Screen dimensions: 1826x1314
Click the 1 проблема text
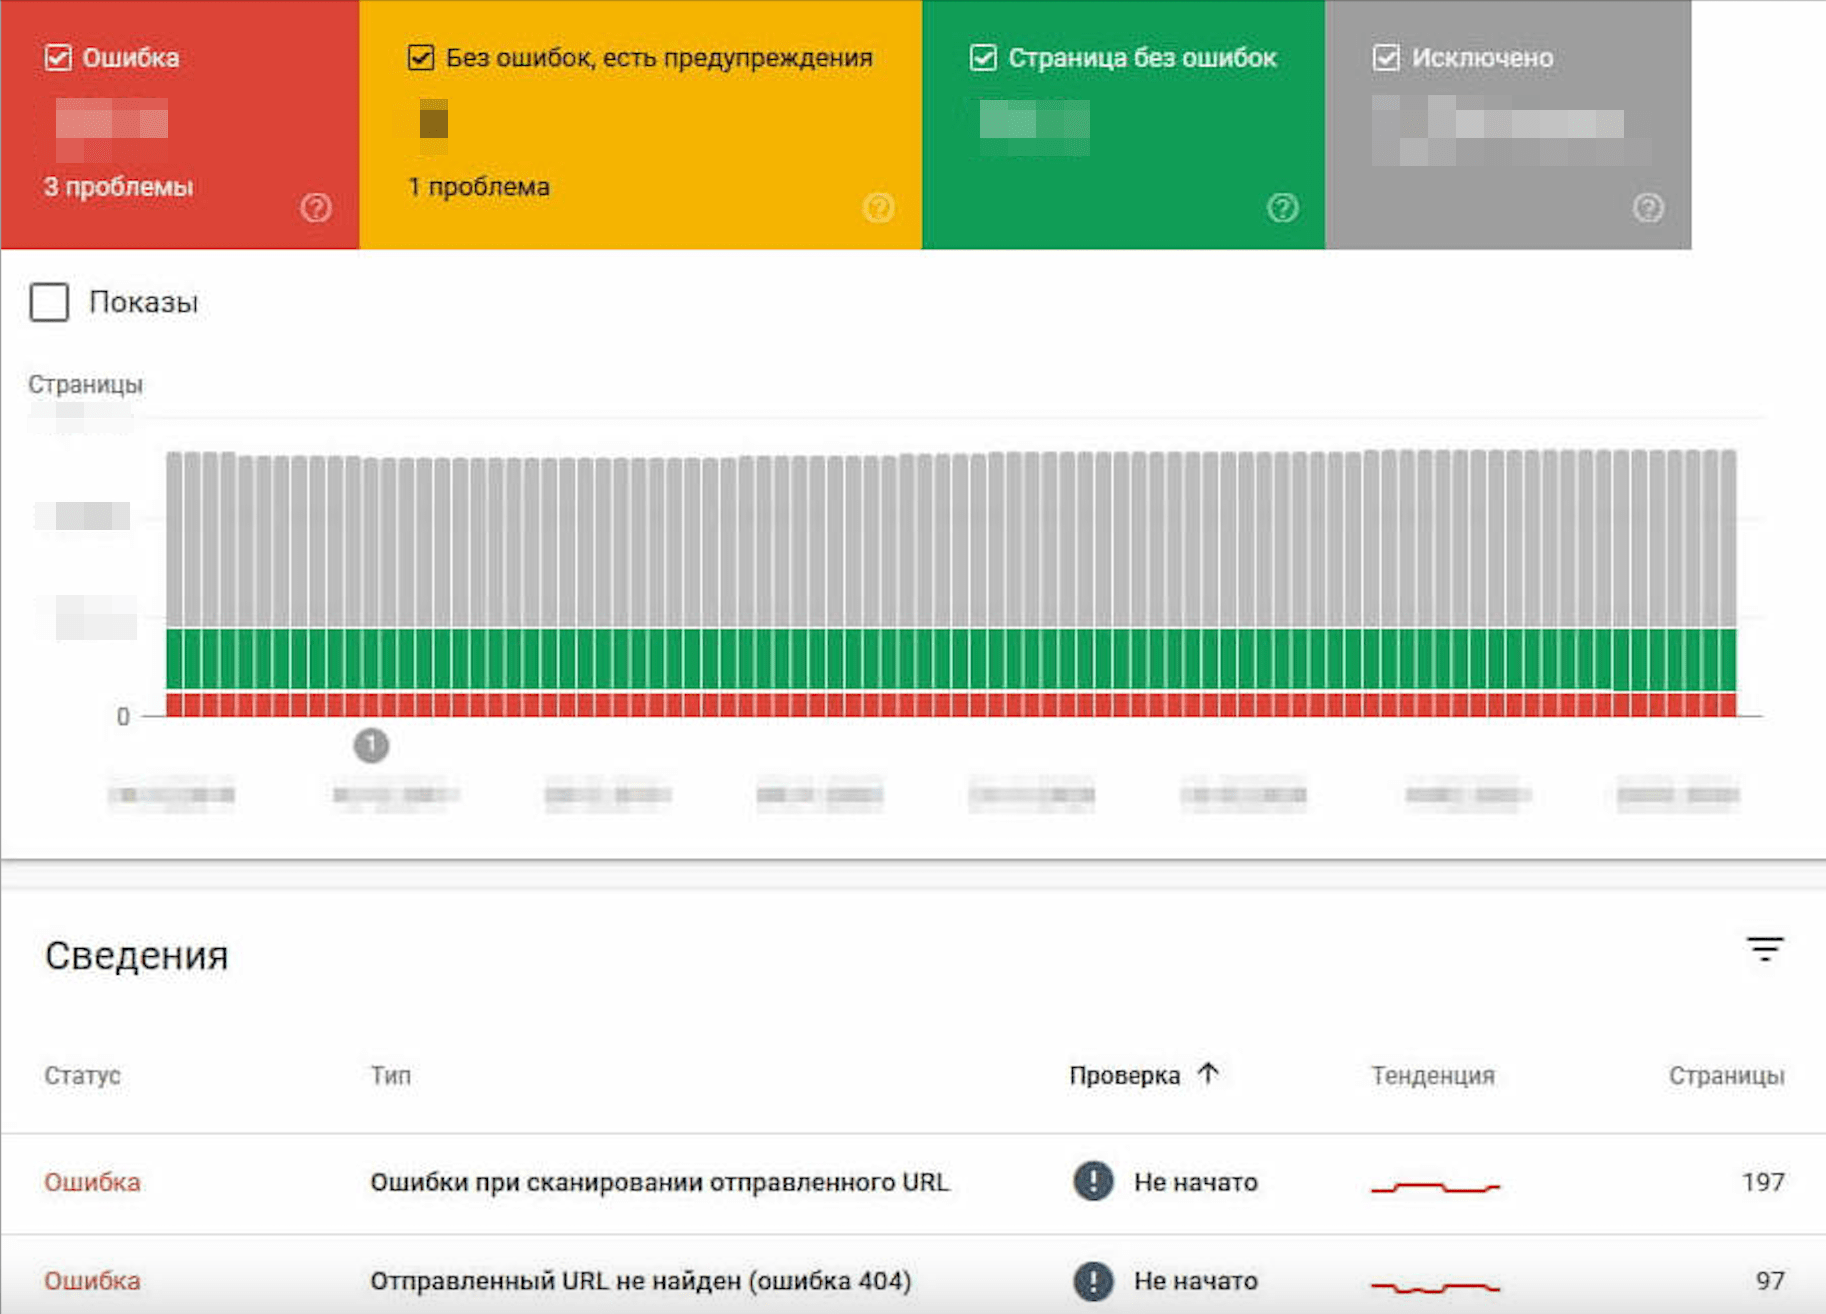479,187
